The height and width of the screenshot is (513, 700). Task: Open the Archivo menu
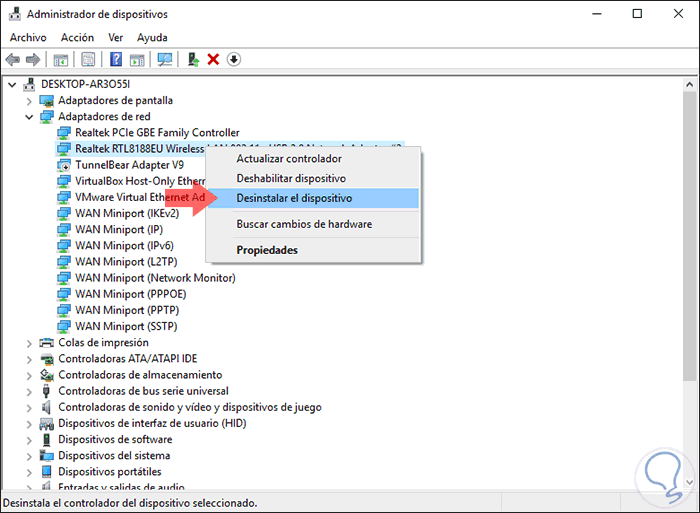click(28, 38)
